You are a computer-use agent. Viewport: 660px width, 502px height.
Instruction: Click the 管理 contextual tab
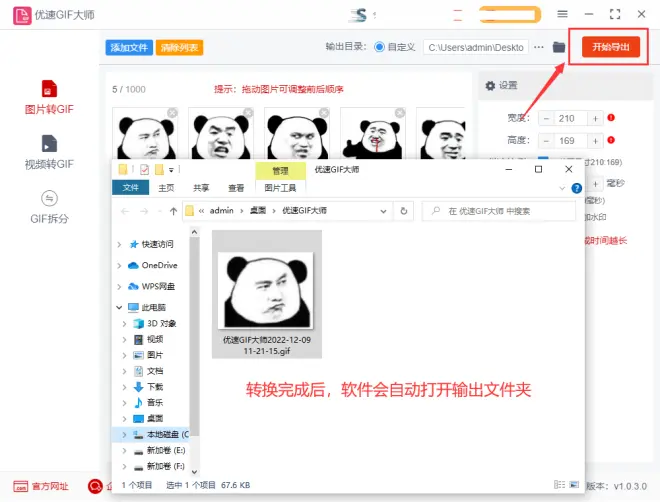(280, 170)
